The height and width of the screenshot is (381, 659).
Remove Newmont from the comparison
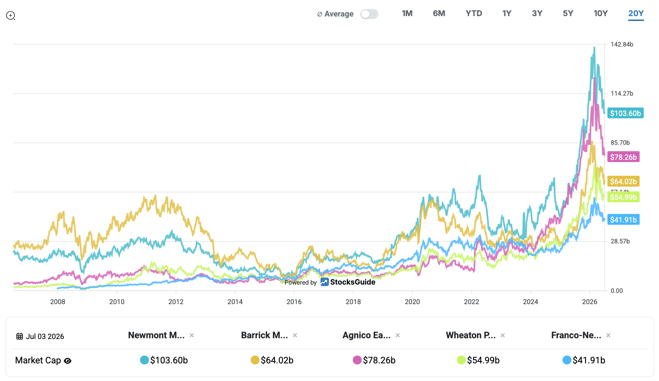coord(192,335)
